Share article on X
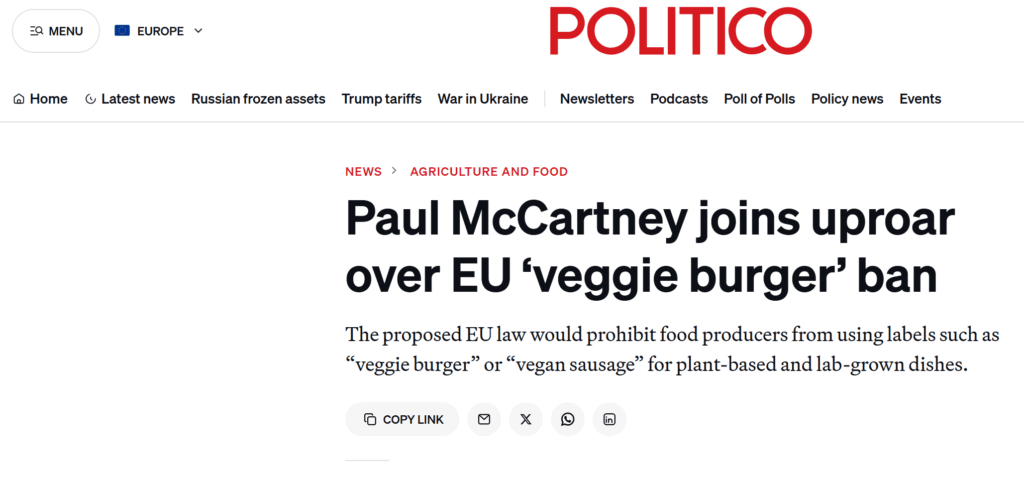This screenshot has width=1024, height=478. point(526,419)
